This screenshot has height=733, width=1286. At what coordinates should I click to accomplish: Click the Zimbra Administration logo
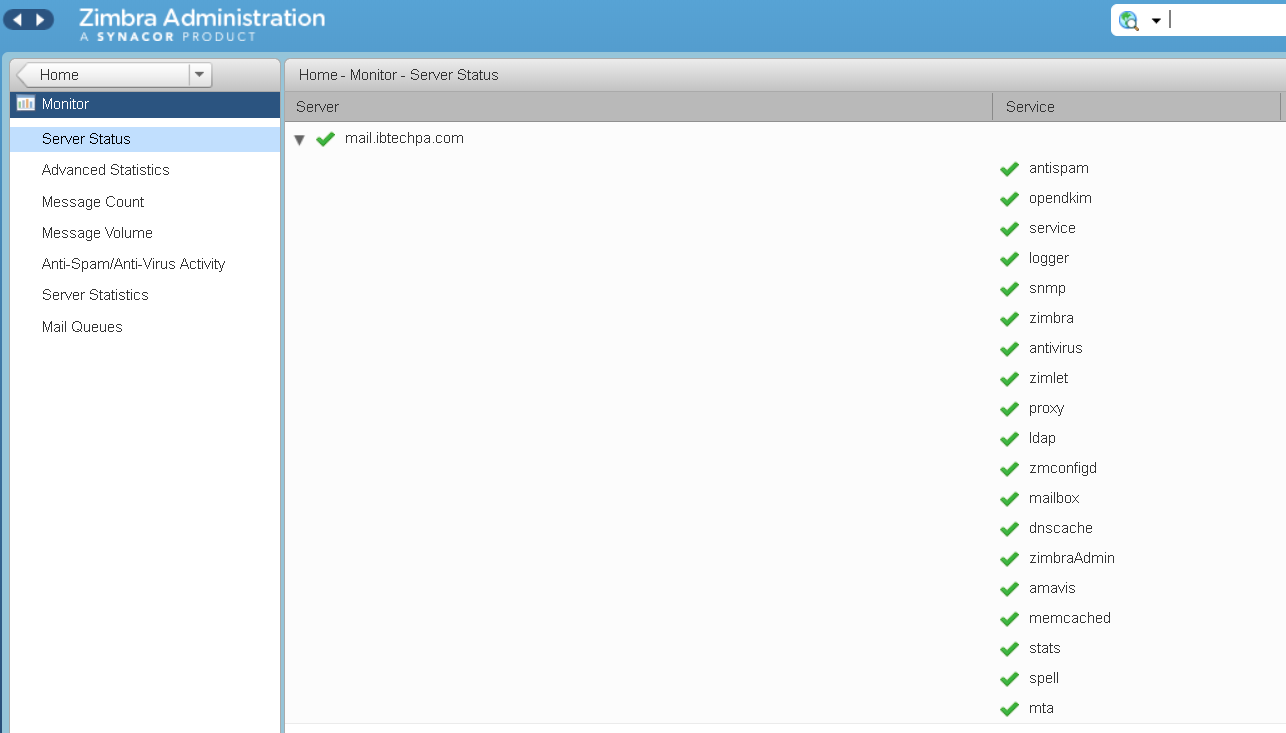click(x=201, y=24)
